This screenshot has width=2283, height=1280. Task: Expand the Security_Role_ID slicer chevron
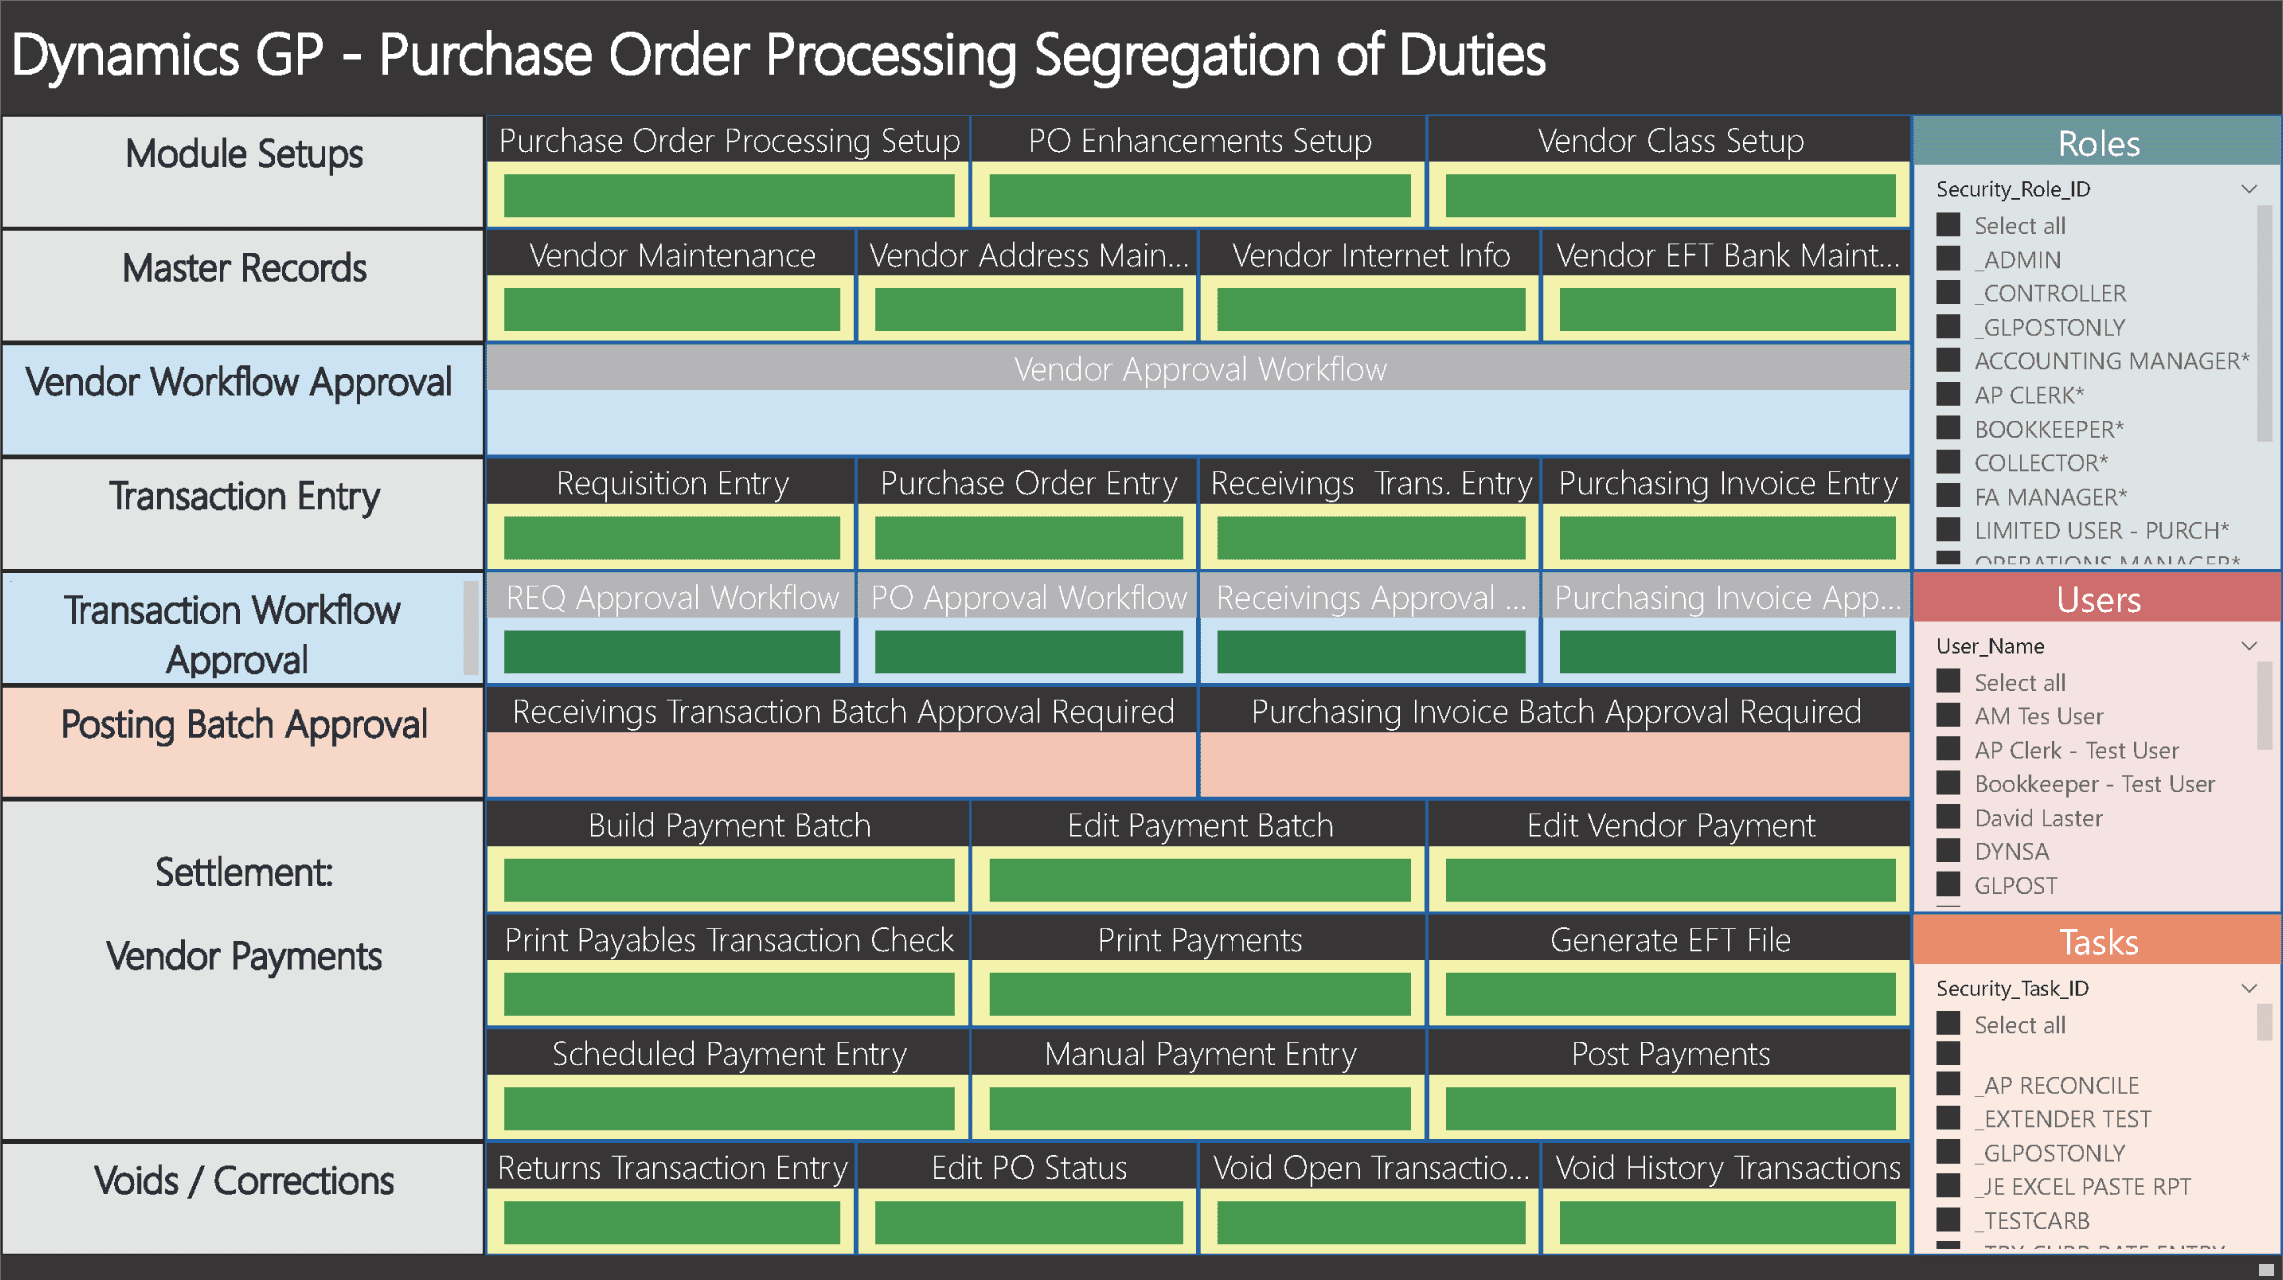[x=2249, y=189]
